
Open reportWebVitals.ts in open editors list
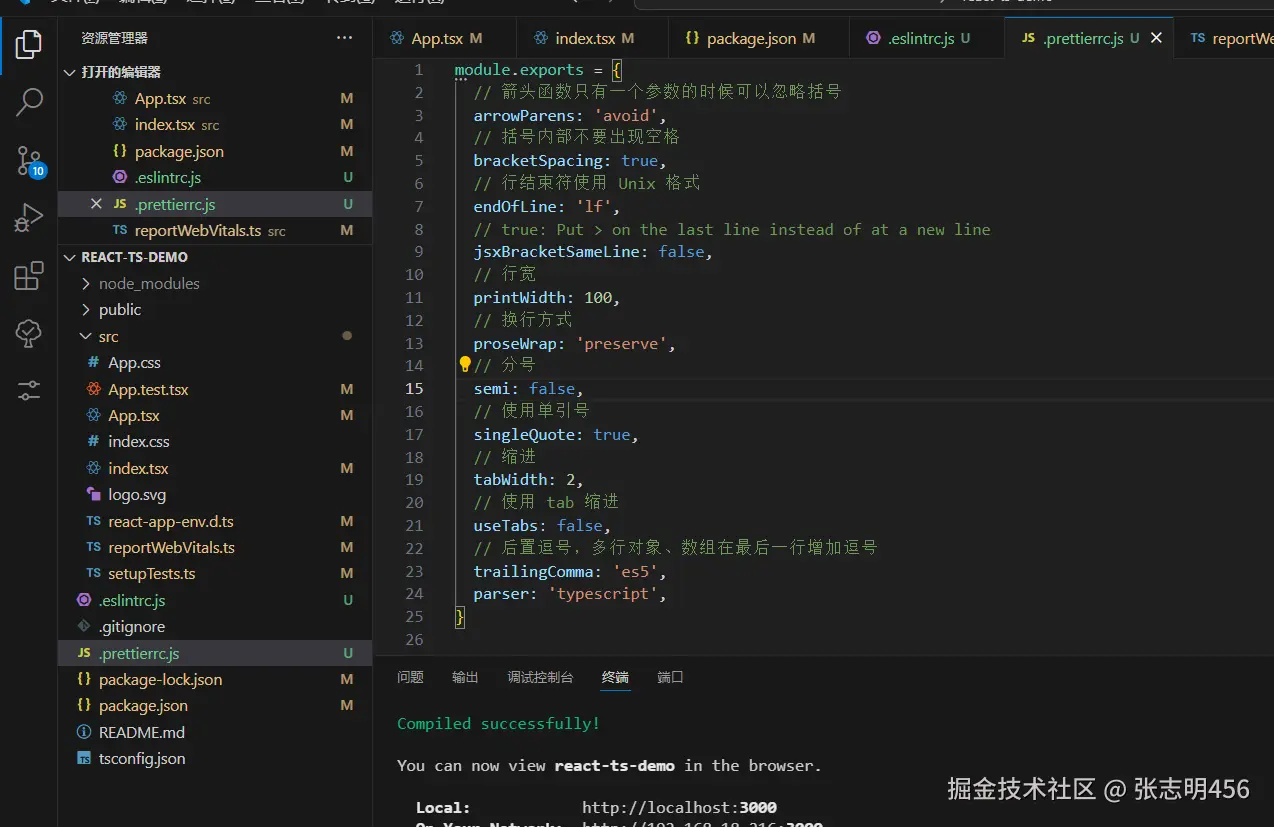215,230
